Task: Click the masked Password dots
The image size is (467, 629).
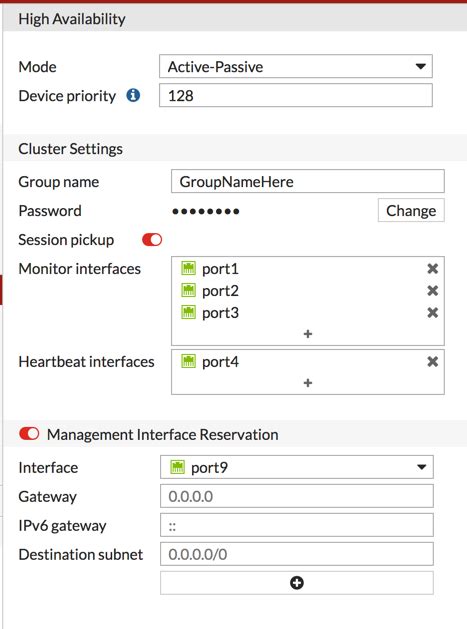Action: (206, 211)
